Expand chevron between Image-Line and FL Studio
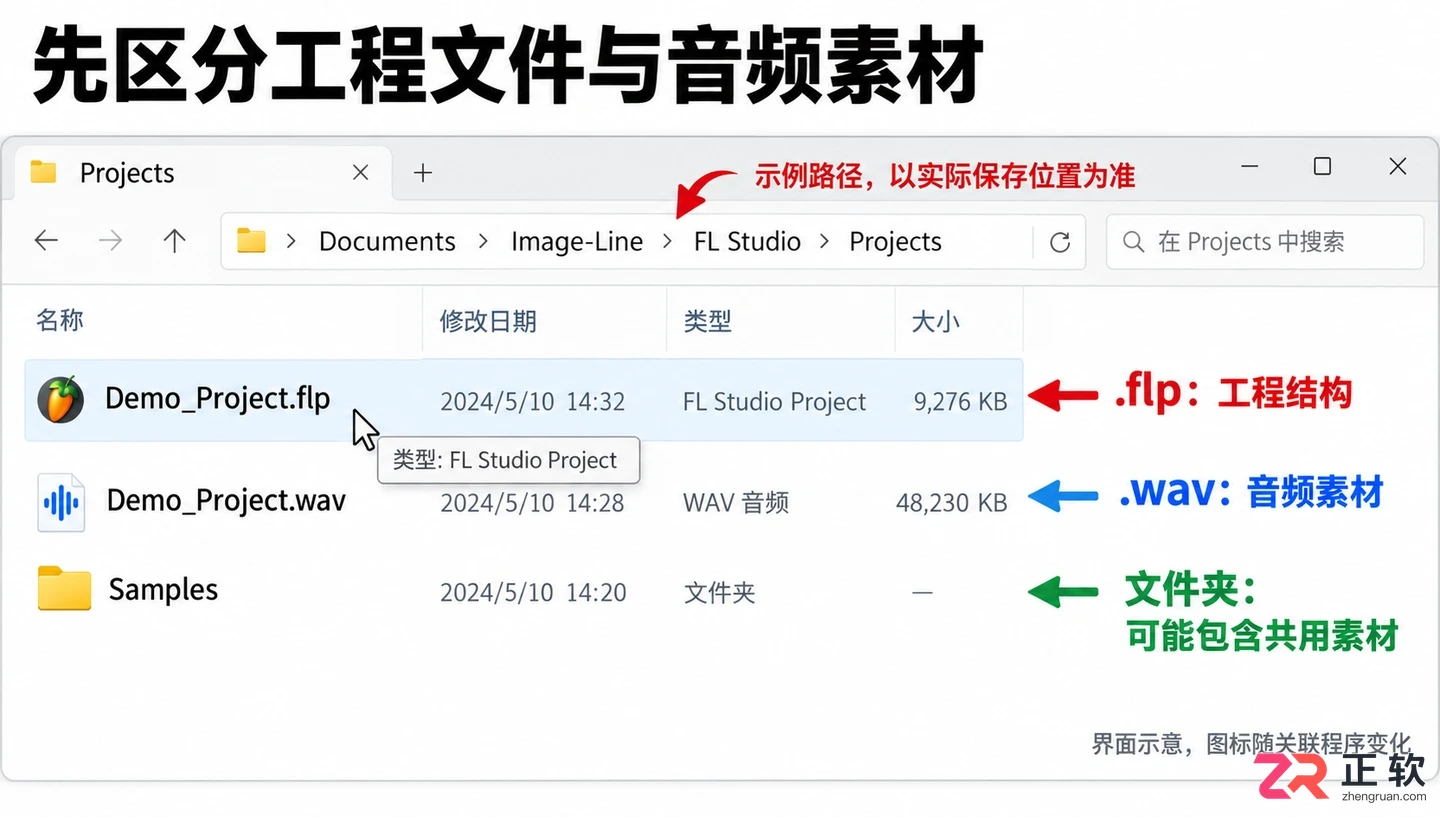The image size is (1440, 817). (668, 242)
